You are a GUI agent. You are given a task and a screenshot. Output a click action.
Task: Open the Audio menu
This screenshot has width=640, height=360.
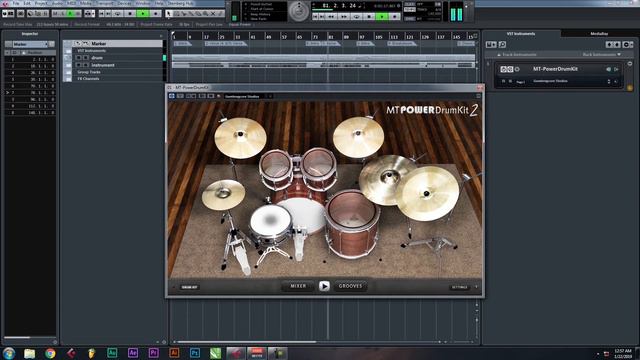[57, 3]
